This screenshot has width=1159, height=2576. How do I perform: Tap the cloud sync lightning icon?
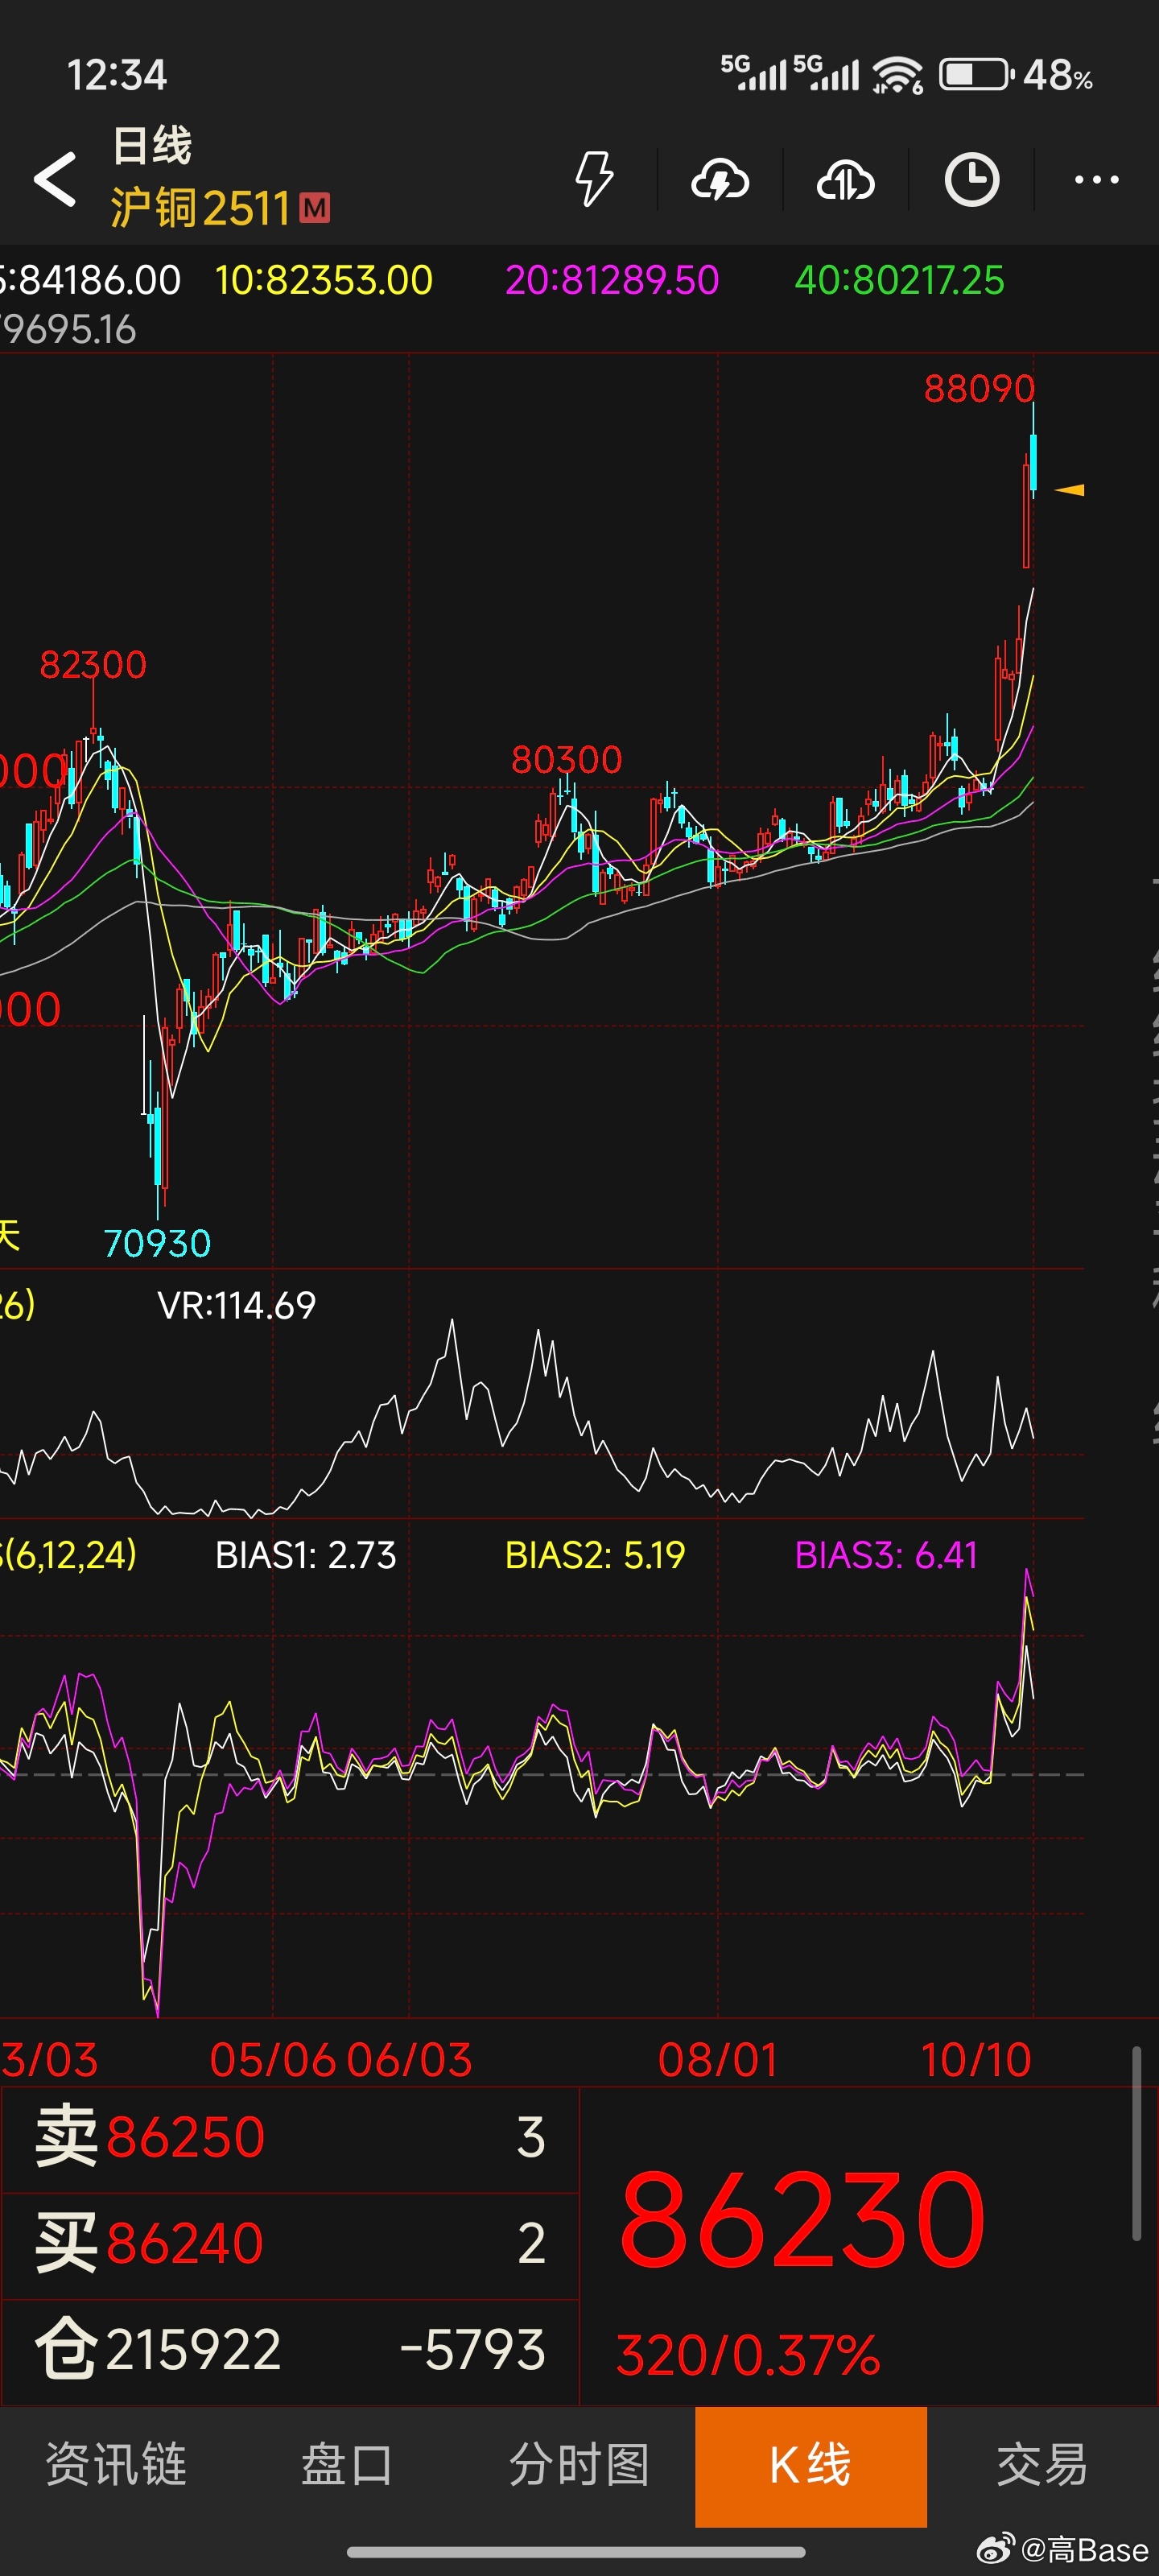click(x=720, y=181)
